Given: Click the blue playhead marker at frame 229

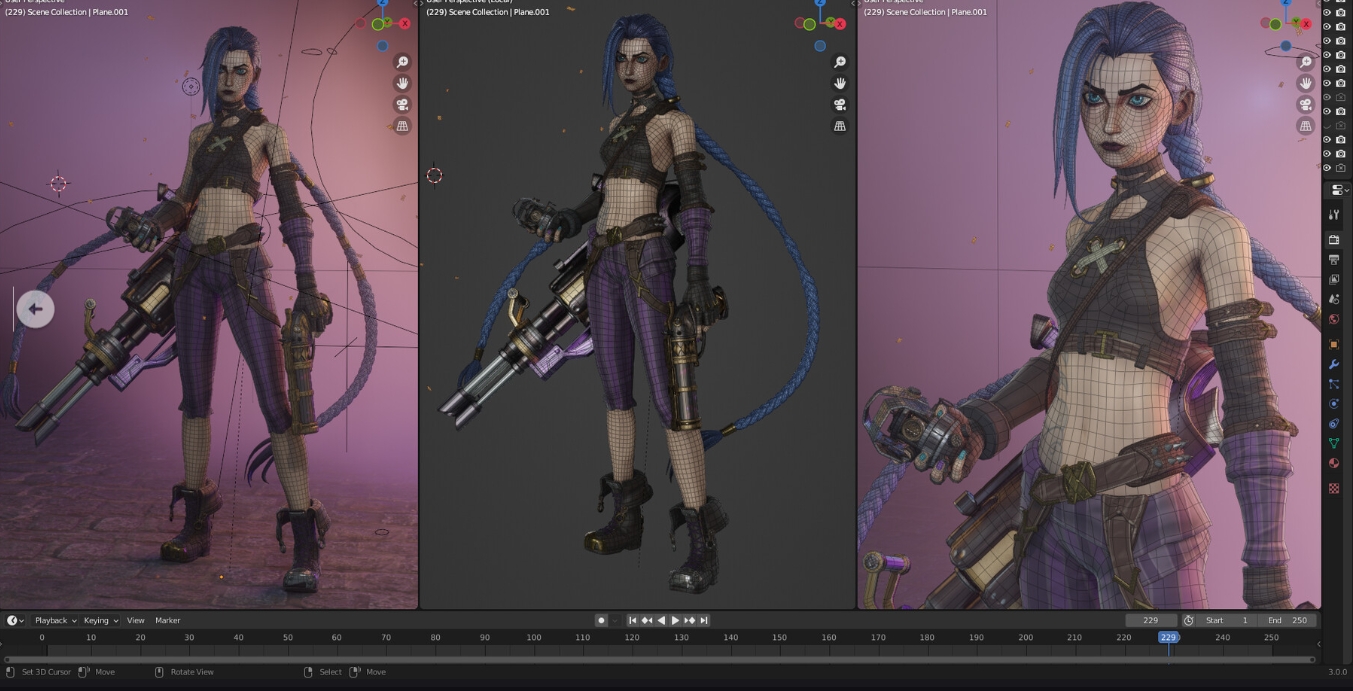Looking at the screenshot, I should tap(1168, 637).
